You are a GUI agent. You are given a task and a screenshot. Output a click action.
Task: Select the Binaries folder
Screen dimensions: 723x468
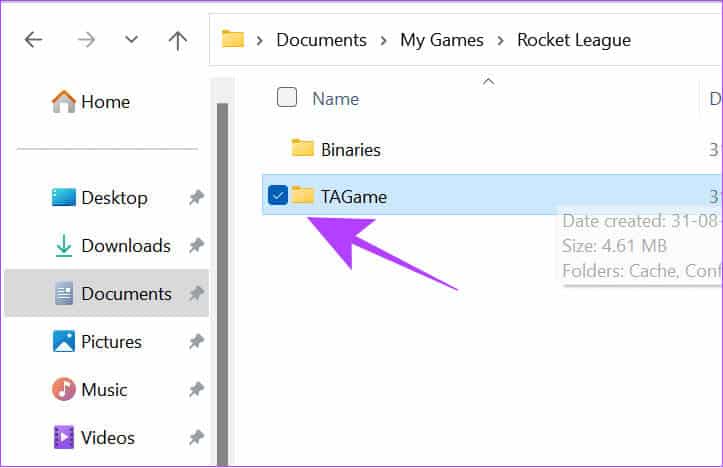(351, 150)
